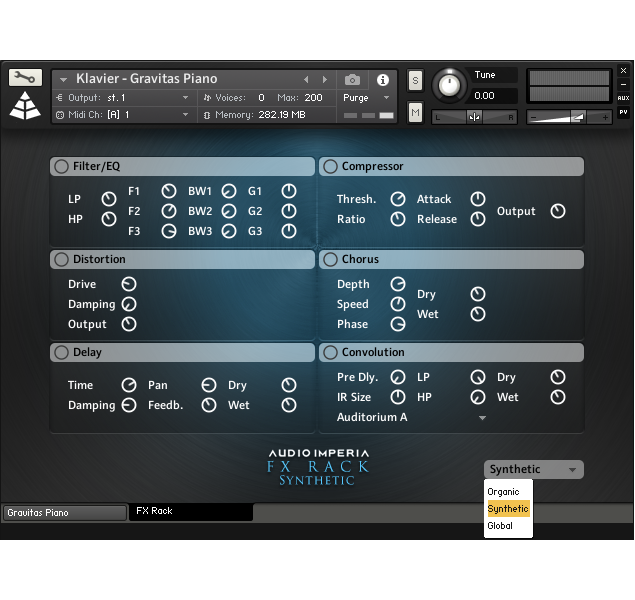Click the G3 gain knob
The height and width of the screenshot is (600, 635).
[289, 231]
